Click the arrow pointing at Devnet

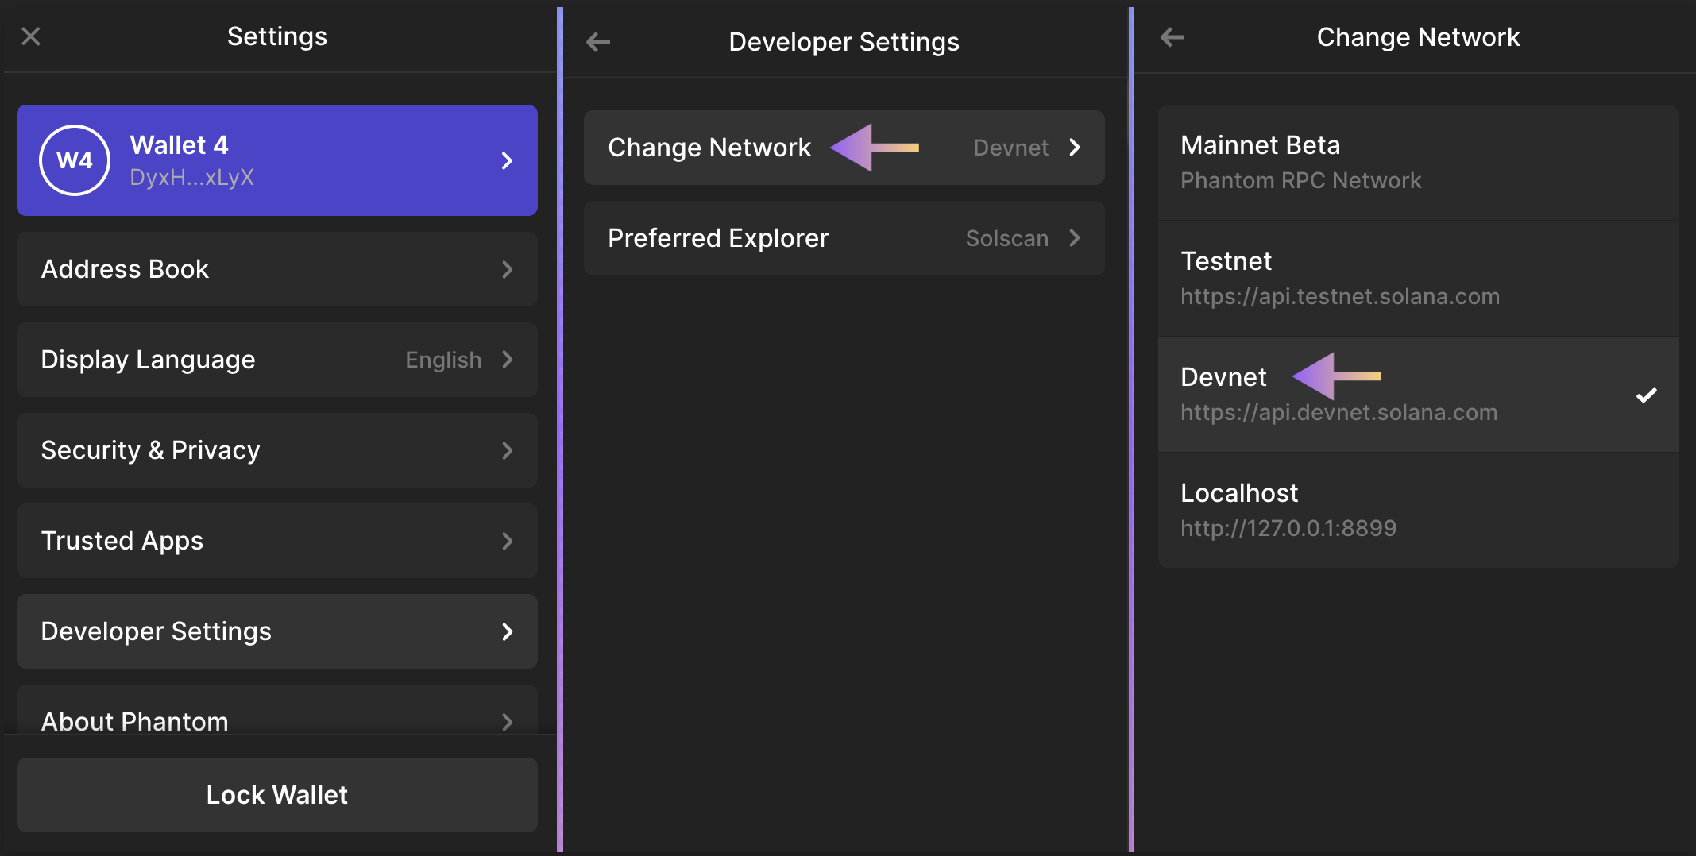pyautogui.click(x=1336, y=376)
